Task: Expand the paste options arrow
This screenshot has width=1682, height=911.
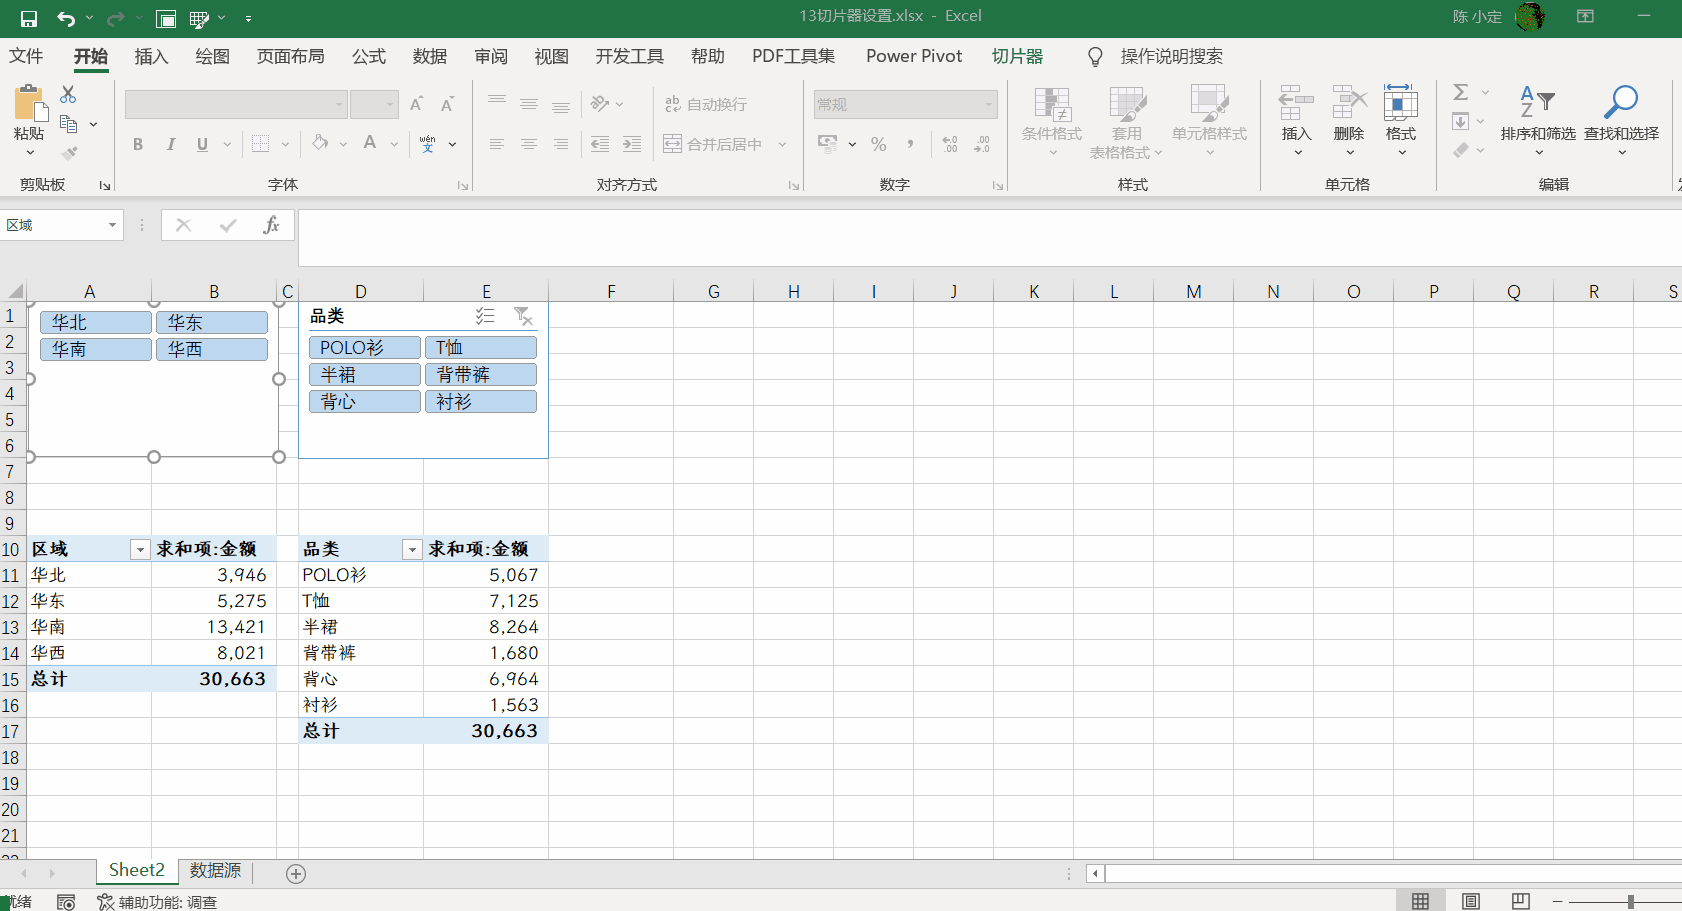Action: pyautogui.click(x=29, y=152)
